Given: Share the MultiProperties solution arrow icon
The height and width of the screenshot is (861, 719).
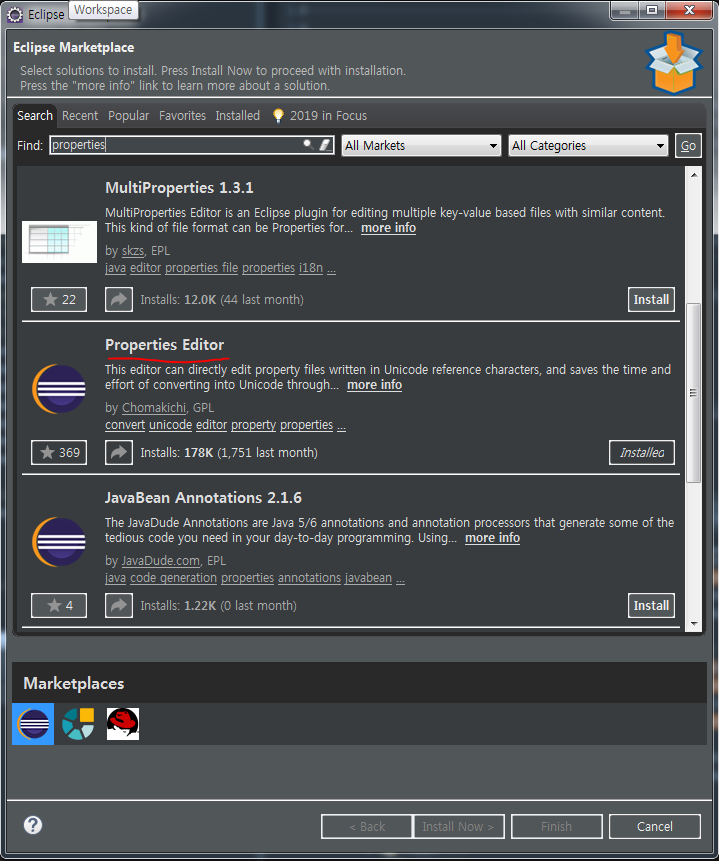Looking at the screenshot, I should tap(119, 299).
